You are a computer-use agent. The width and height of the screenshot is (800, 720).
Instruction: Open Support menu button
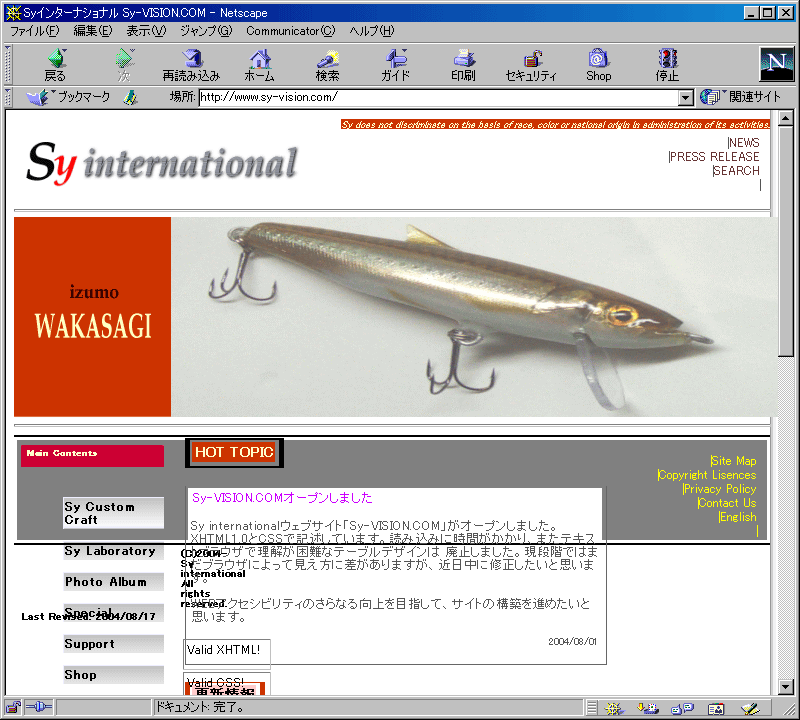click(x=113, y=644)
